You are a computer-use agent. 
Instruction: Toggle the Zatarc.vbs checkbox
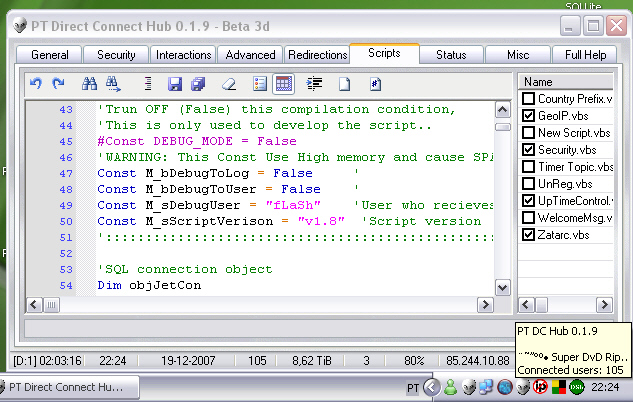pos(528,235)
